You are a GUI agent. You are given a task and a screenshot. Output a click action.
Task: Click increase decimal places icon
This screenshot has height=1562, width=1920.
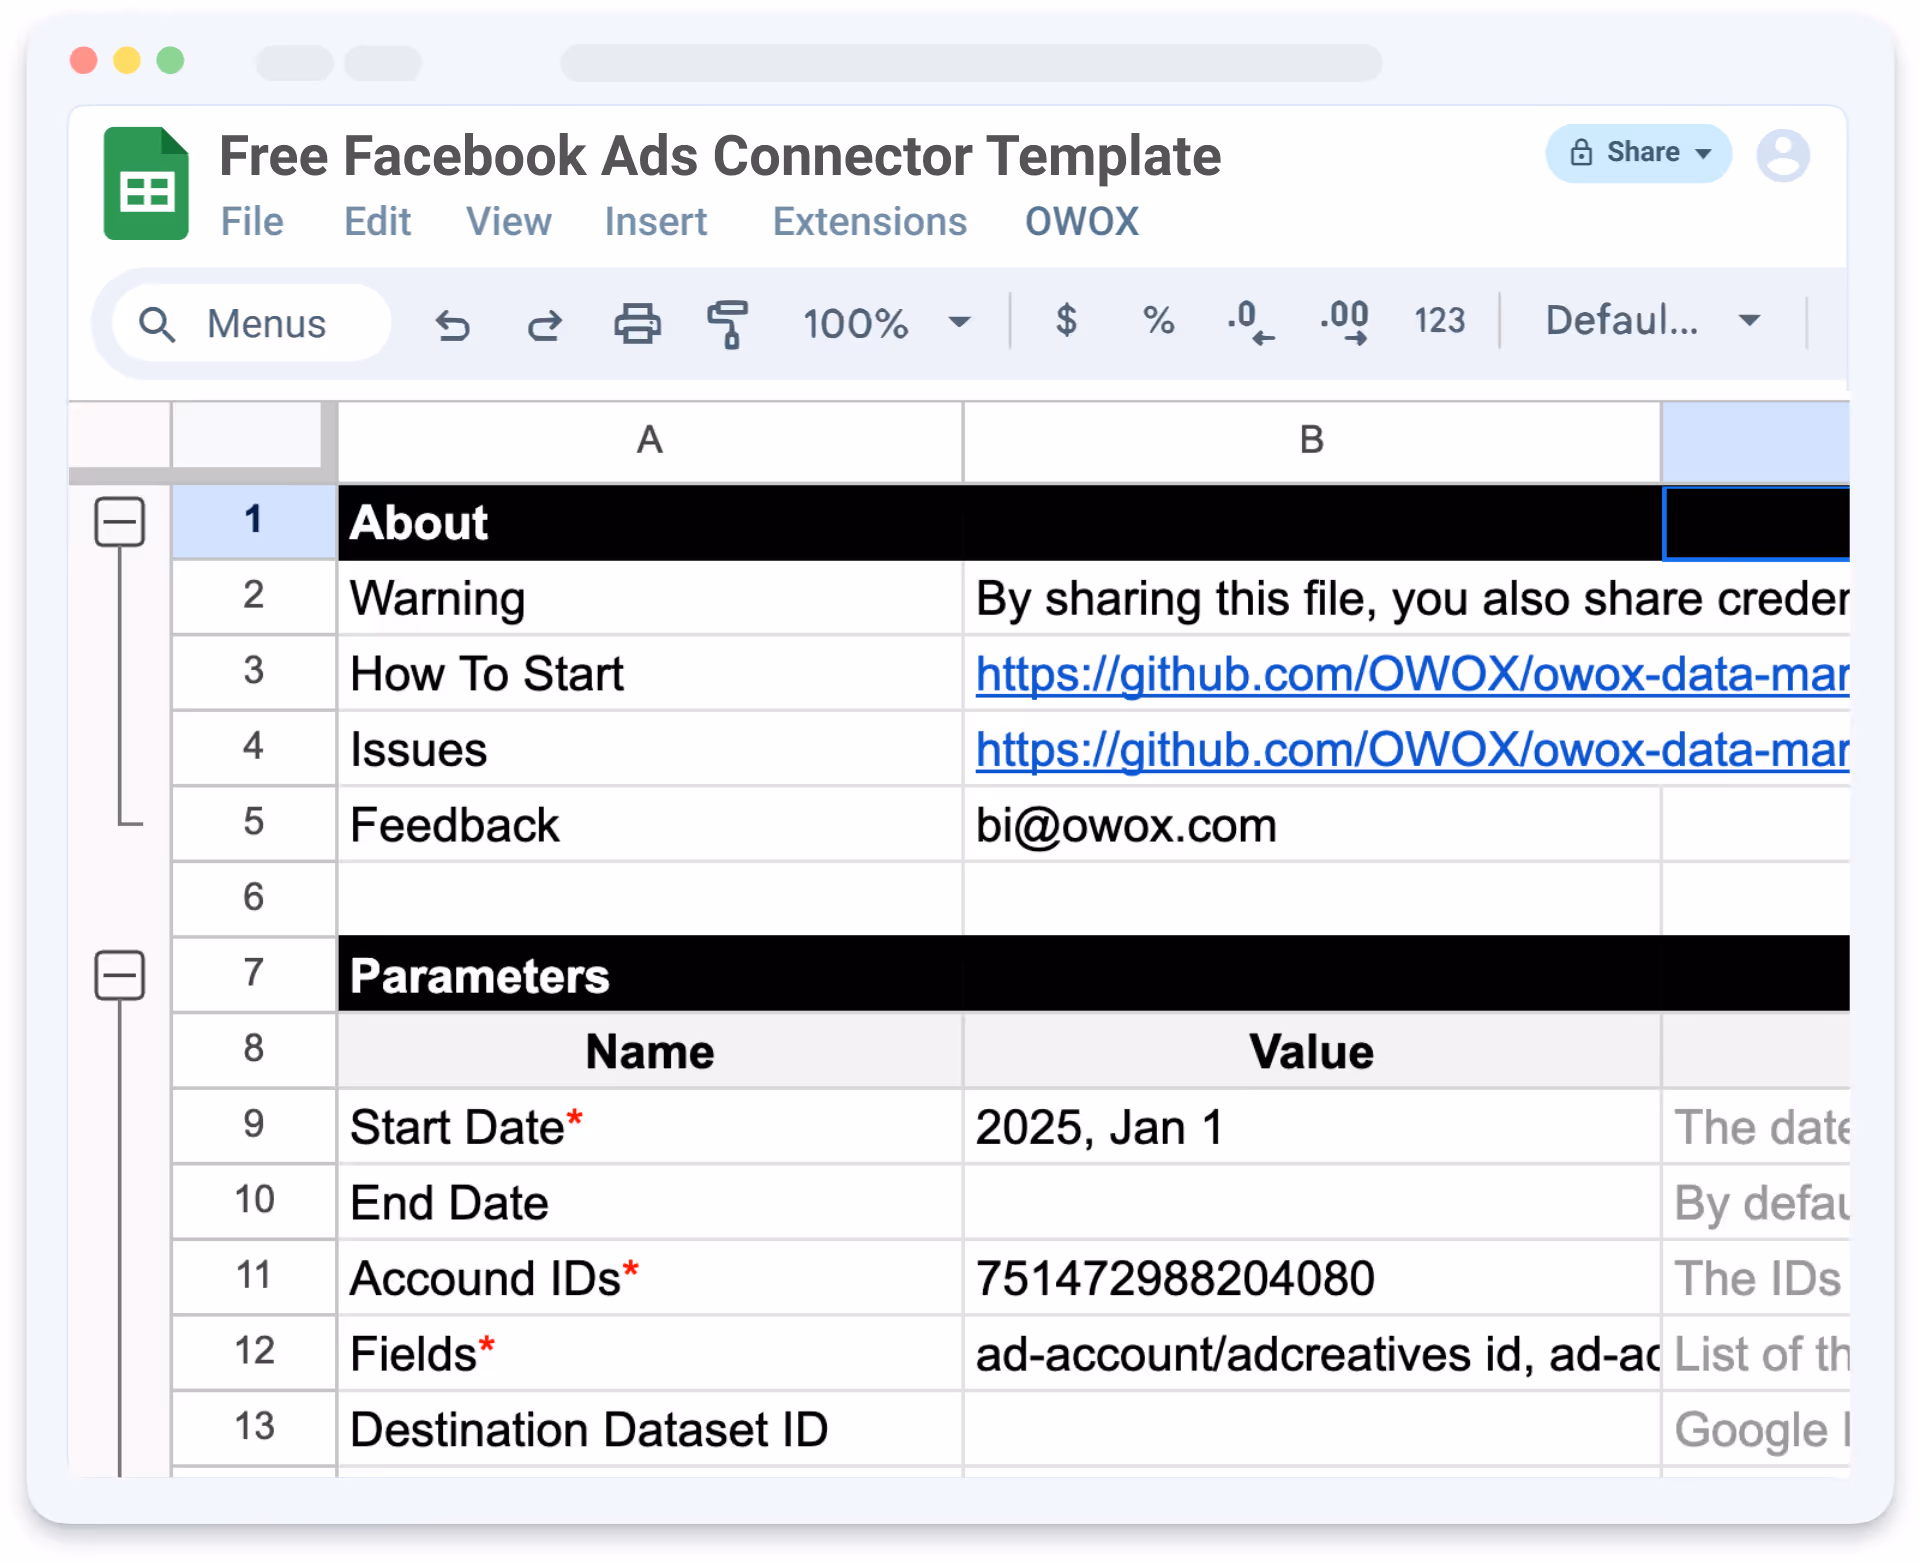pyautogui.click(x=1344, y=322)
